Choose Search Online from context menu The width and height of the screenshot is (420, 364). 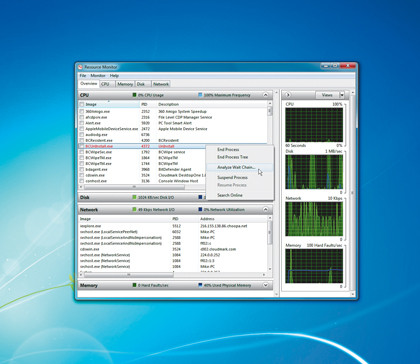point(230,195)
